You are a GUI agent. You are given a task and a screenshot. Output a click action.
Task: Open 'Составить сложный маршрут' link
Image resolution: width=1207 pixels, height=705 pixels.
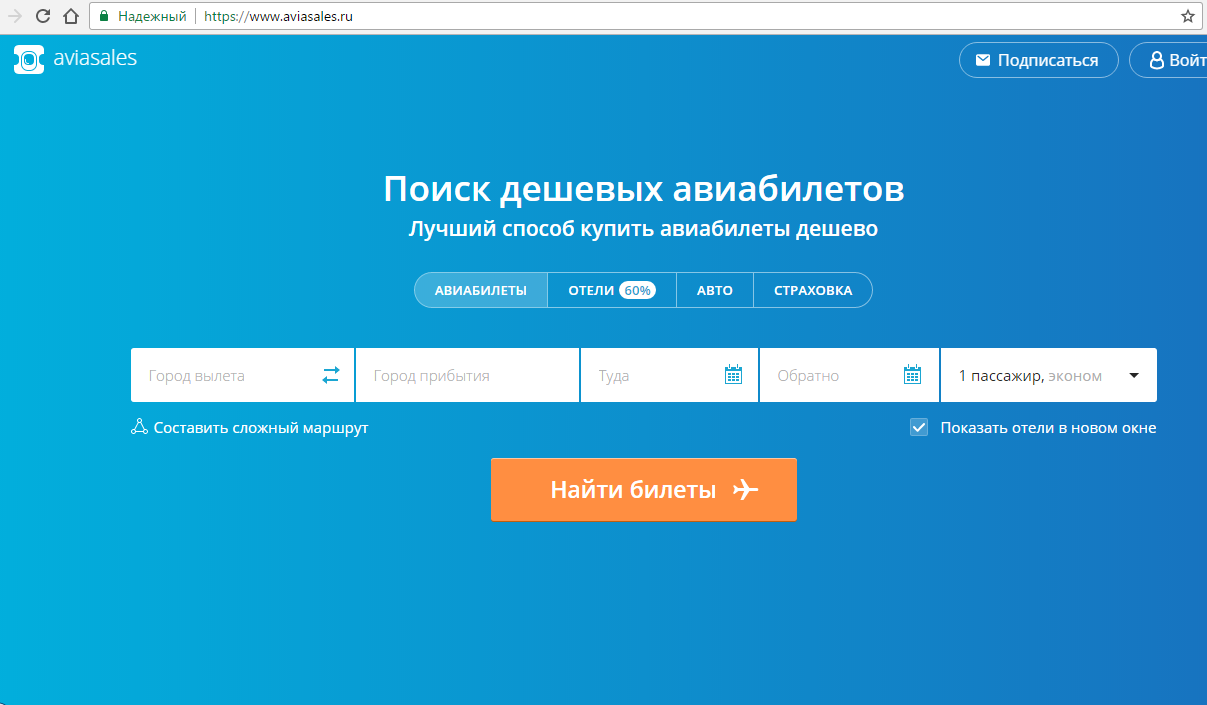point(260,428)
